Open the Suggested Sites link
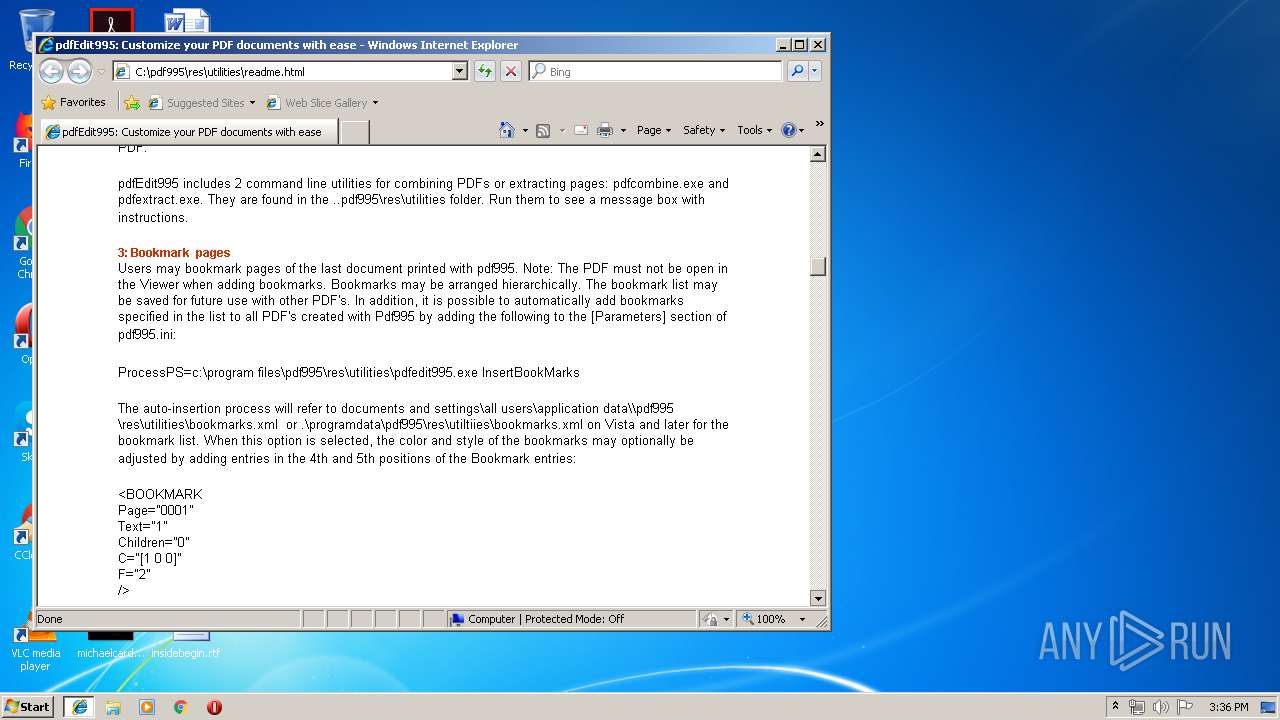 [201, 102]
